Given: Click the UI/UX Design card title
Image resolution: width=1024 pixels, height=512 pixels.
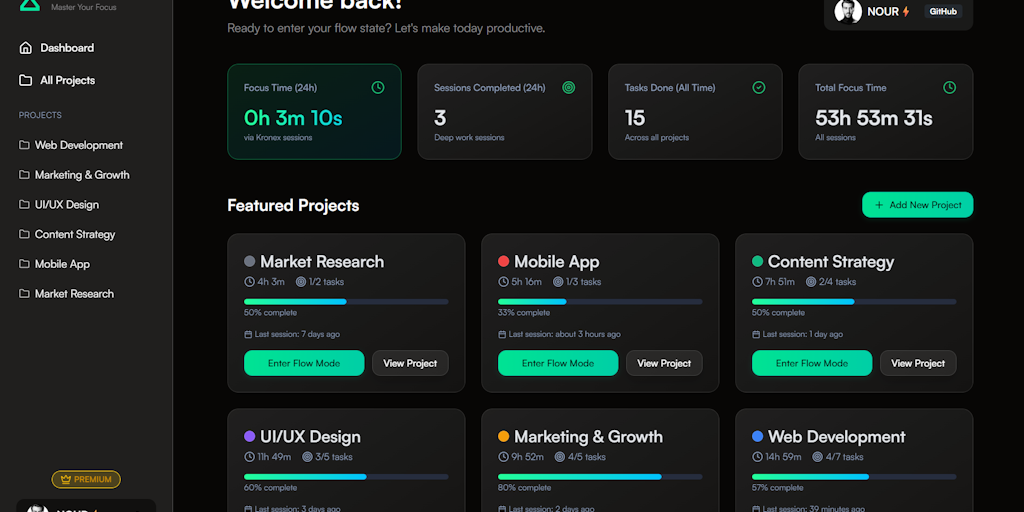Looking at the screenshot, I should [x=310, y=436].
